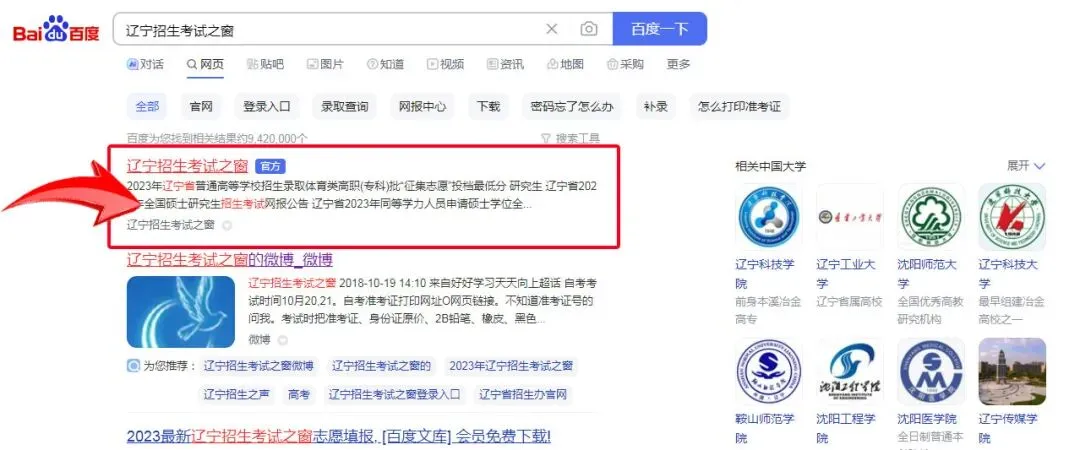Open 沈阳工程学院 logo

point(850,372)
